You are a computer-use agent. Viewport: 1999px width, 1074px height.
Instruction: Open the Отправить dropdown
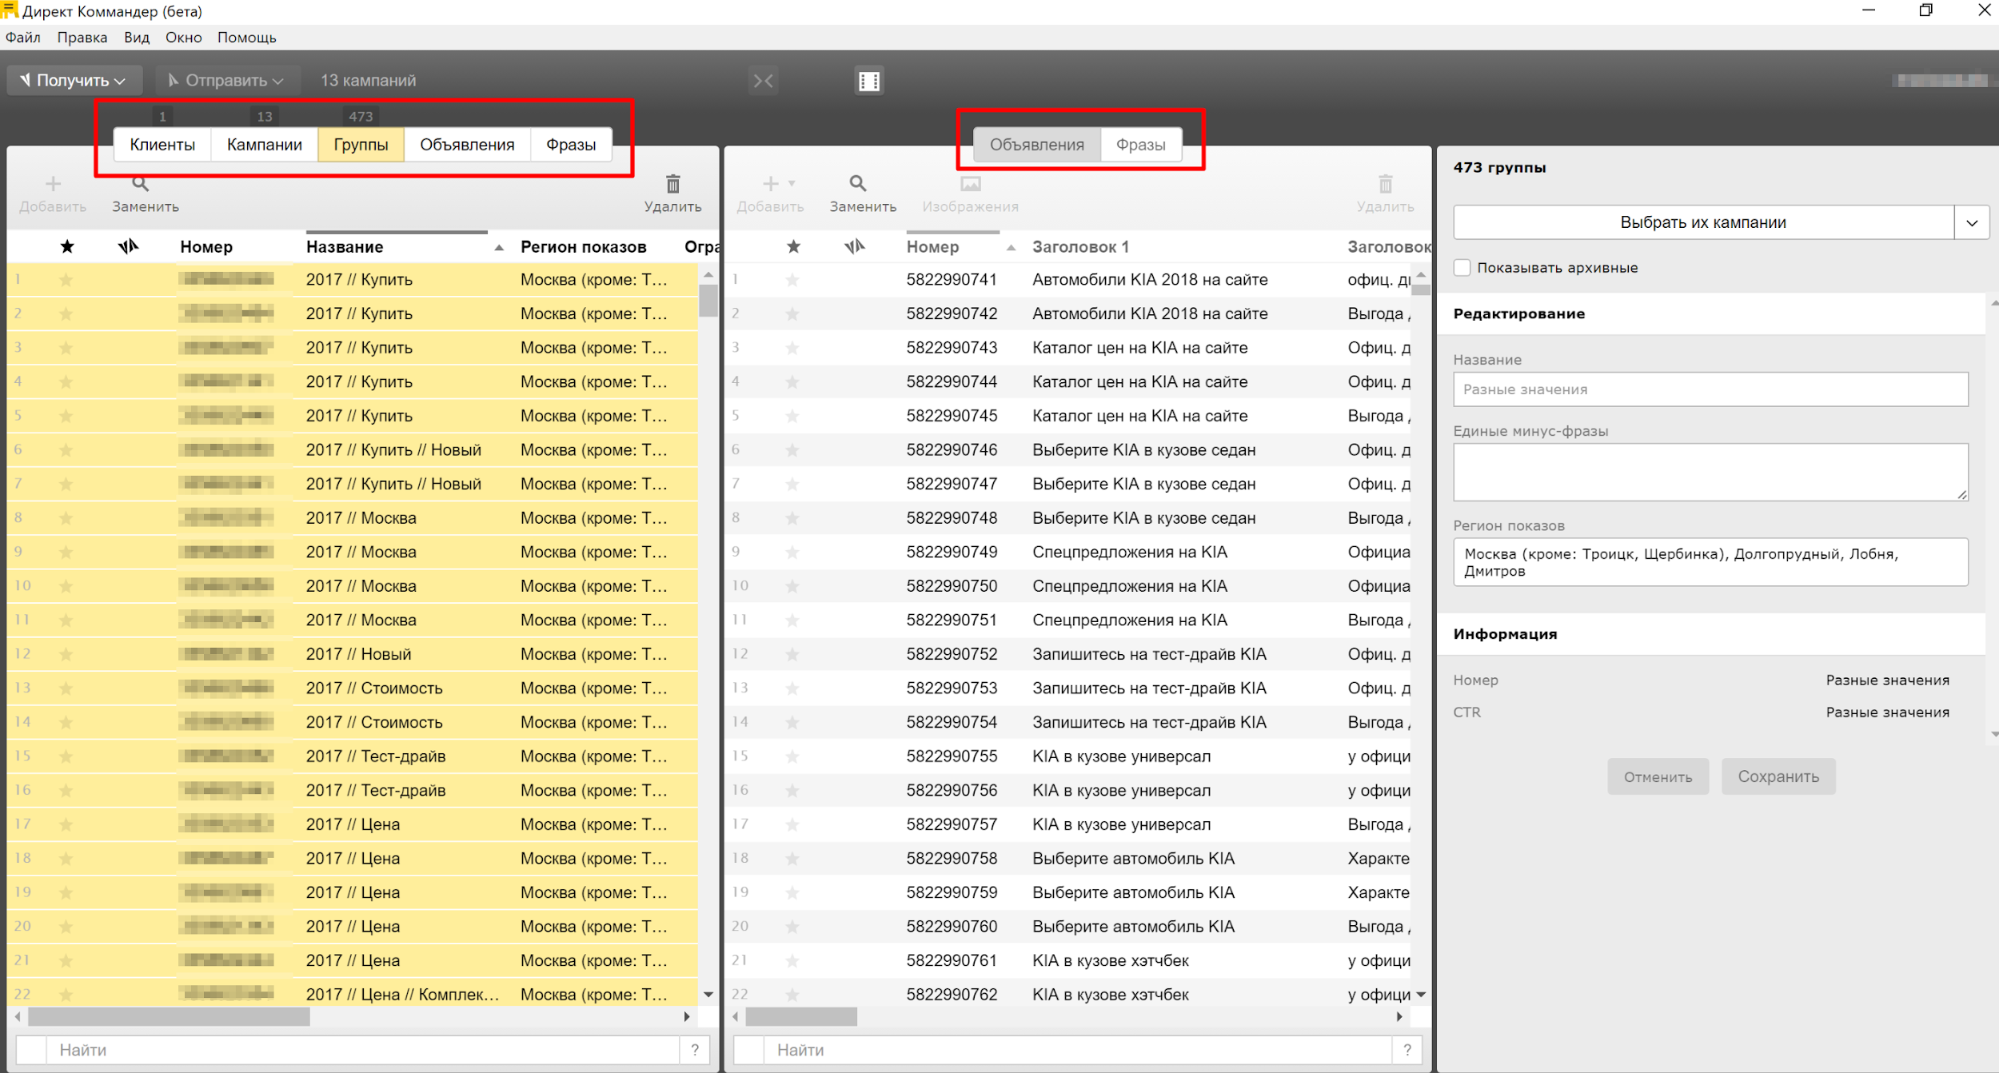(x=225, y=81)
